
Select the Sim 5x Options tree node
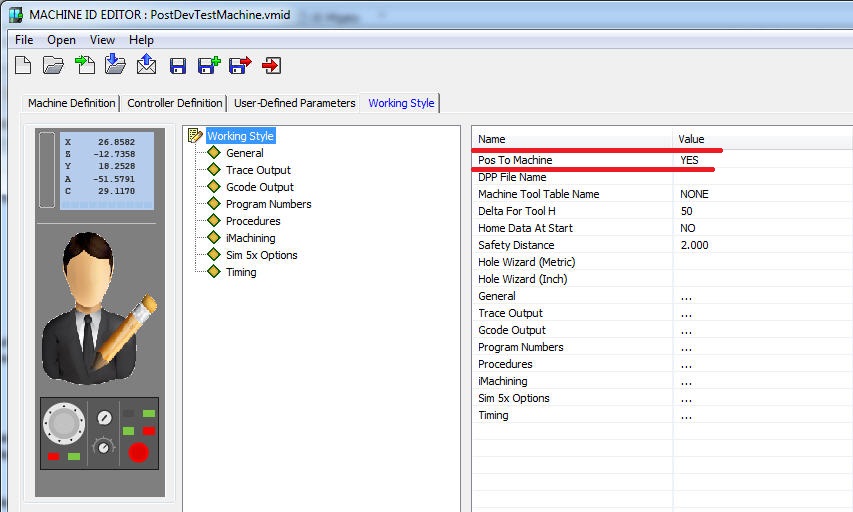(261, 255)
